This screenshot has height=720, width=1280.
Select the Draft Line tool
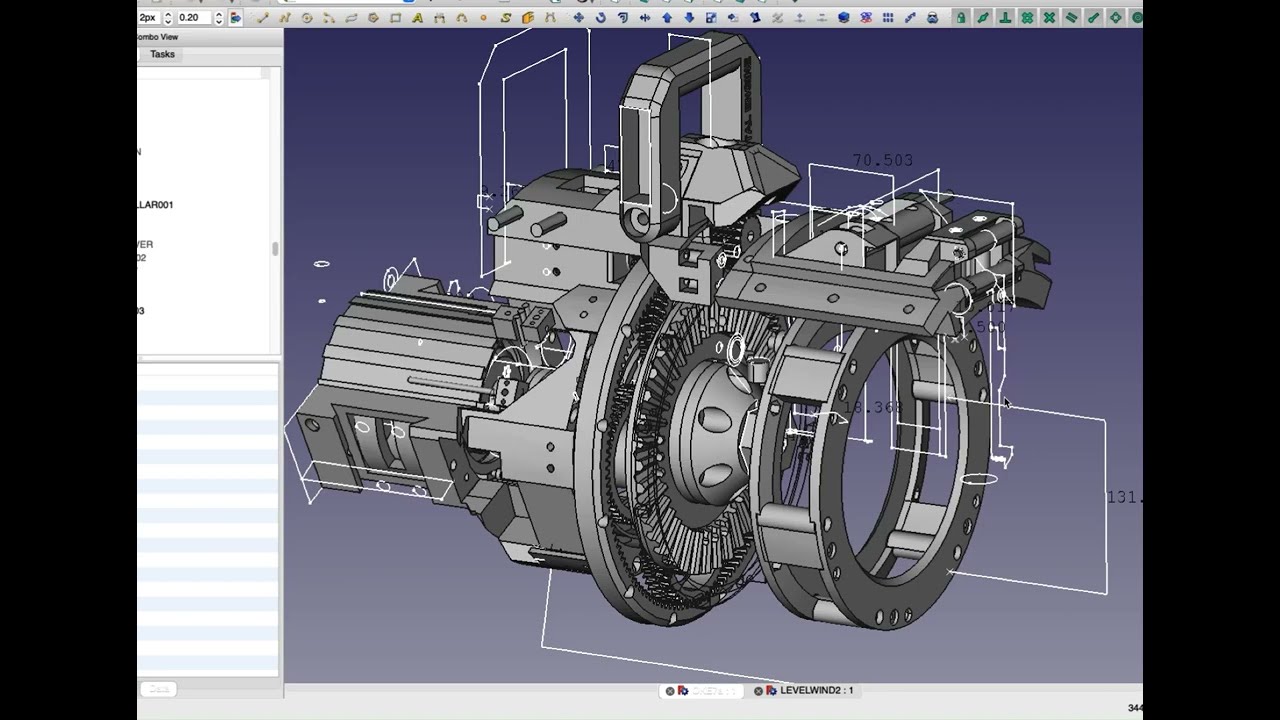click(x=263, y=18)
